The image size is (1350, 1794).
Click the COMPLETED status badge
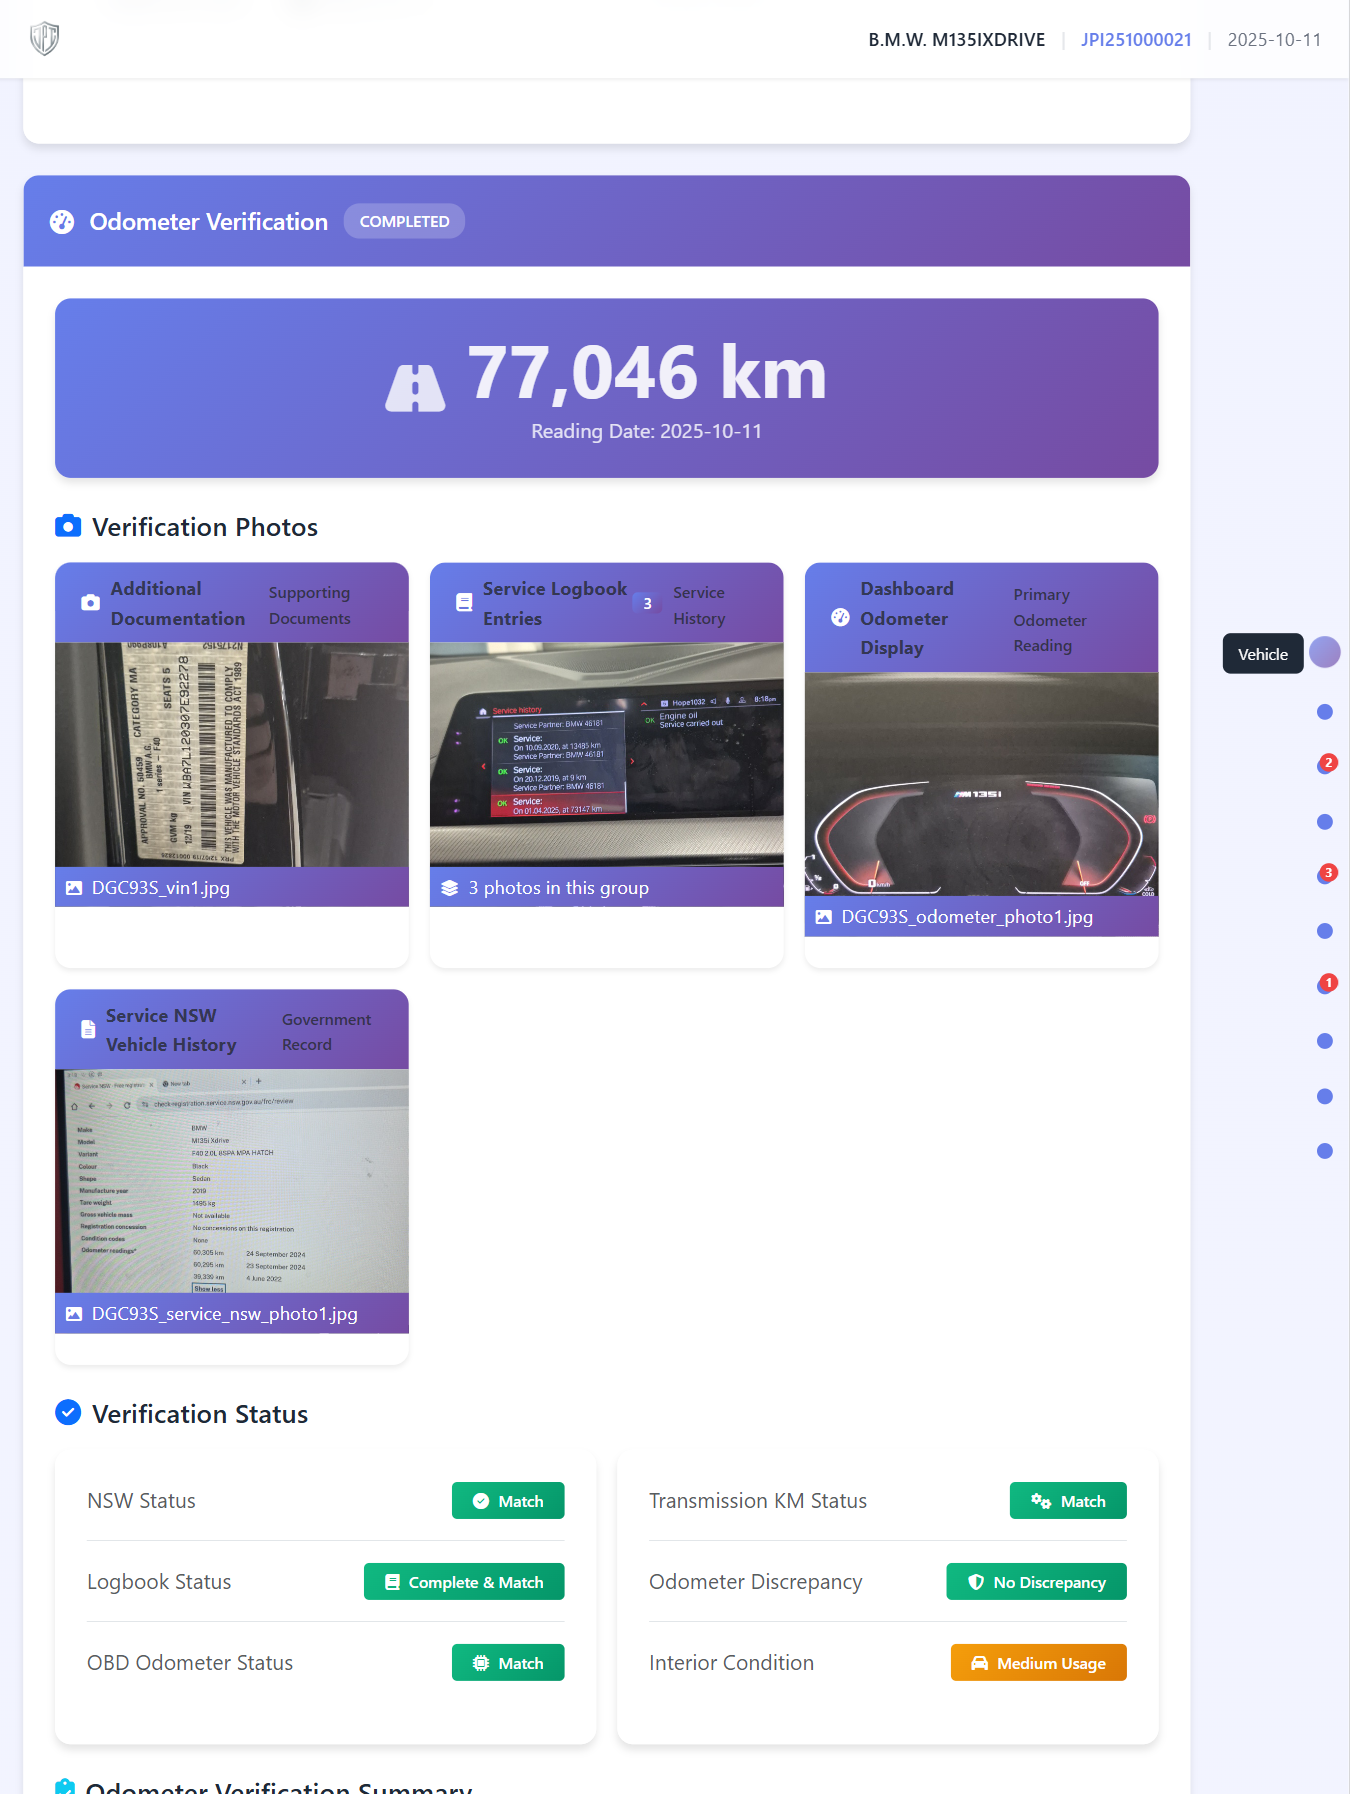[404, 222]
